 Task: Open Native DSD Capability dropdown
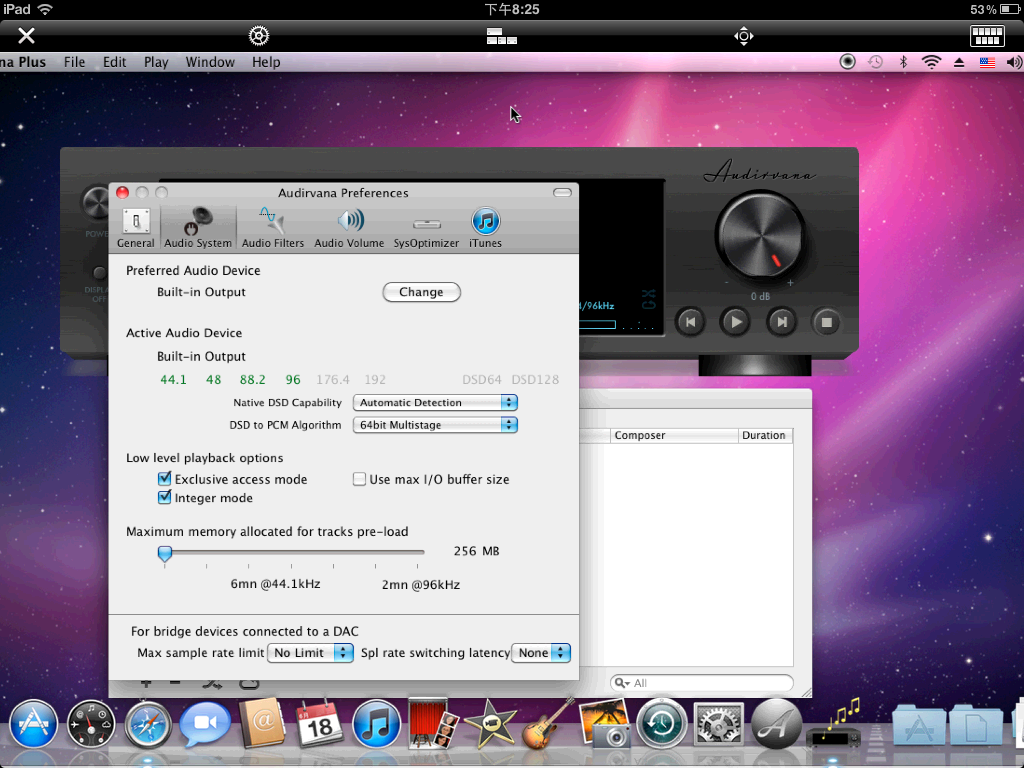pyautogui.click(x=435, y=402)
